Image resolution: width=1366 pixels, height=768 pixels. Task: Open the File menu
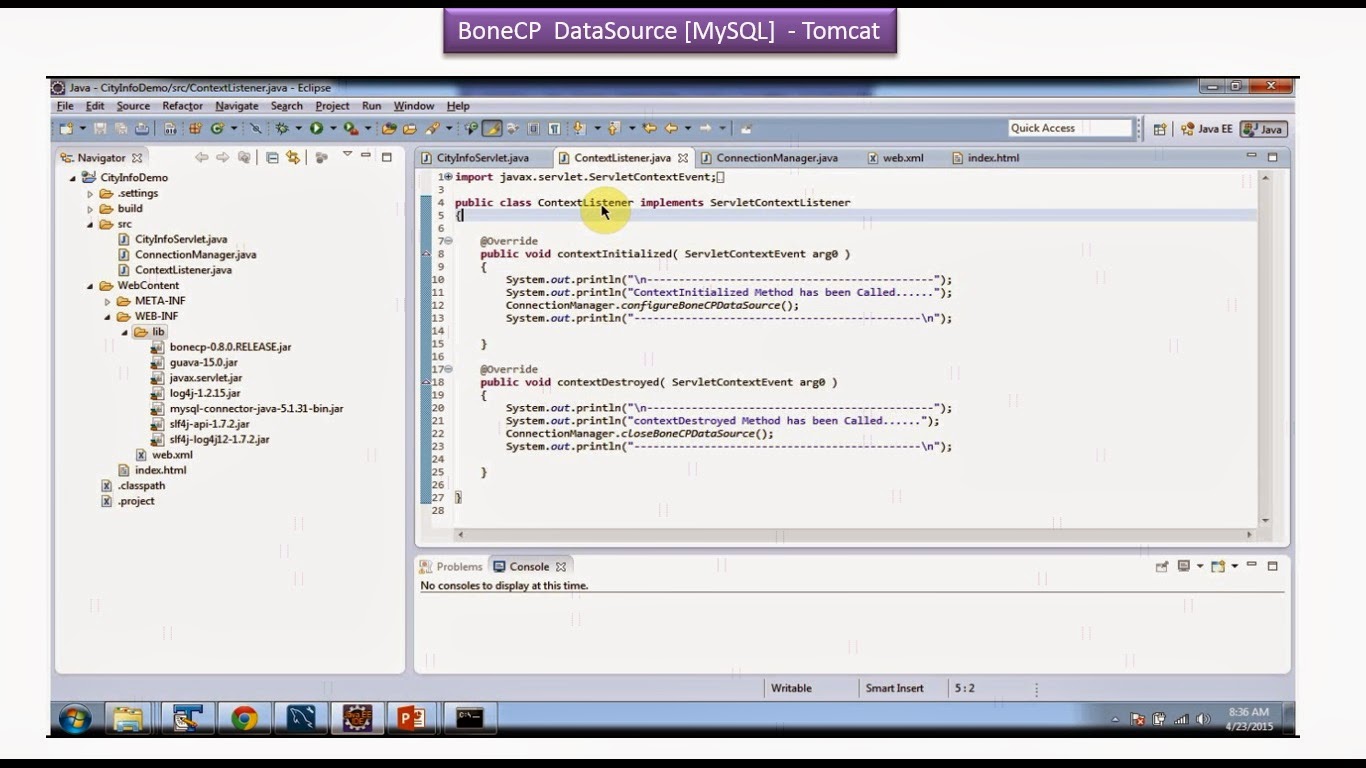click(x=65, y=106)
